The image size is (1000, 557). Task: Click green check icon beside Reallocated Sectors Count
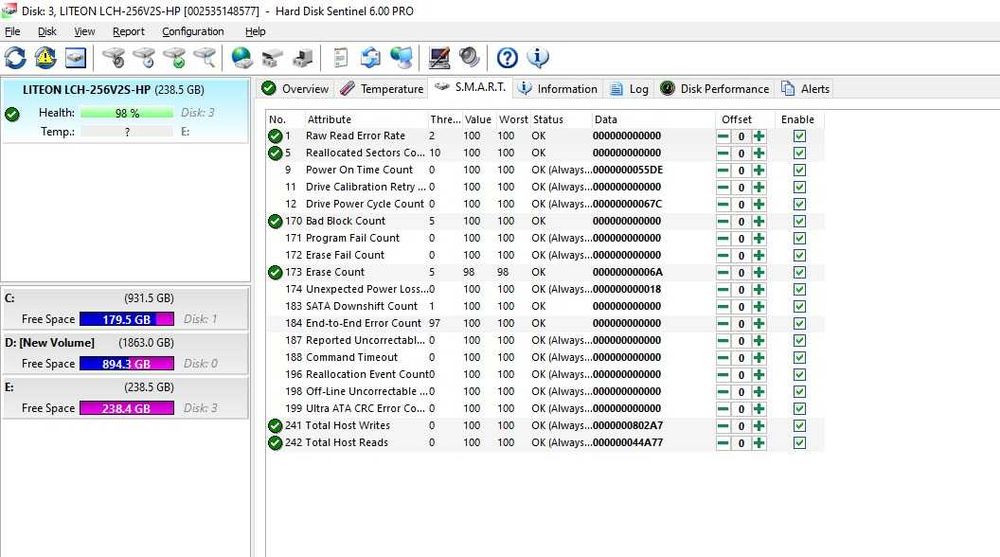(x=275, y=153)
